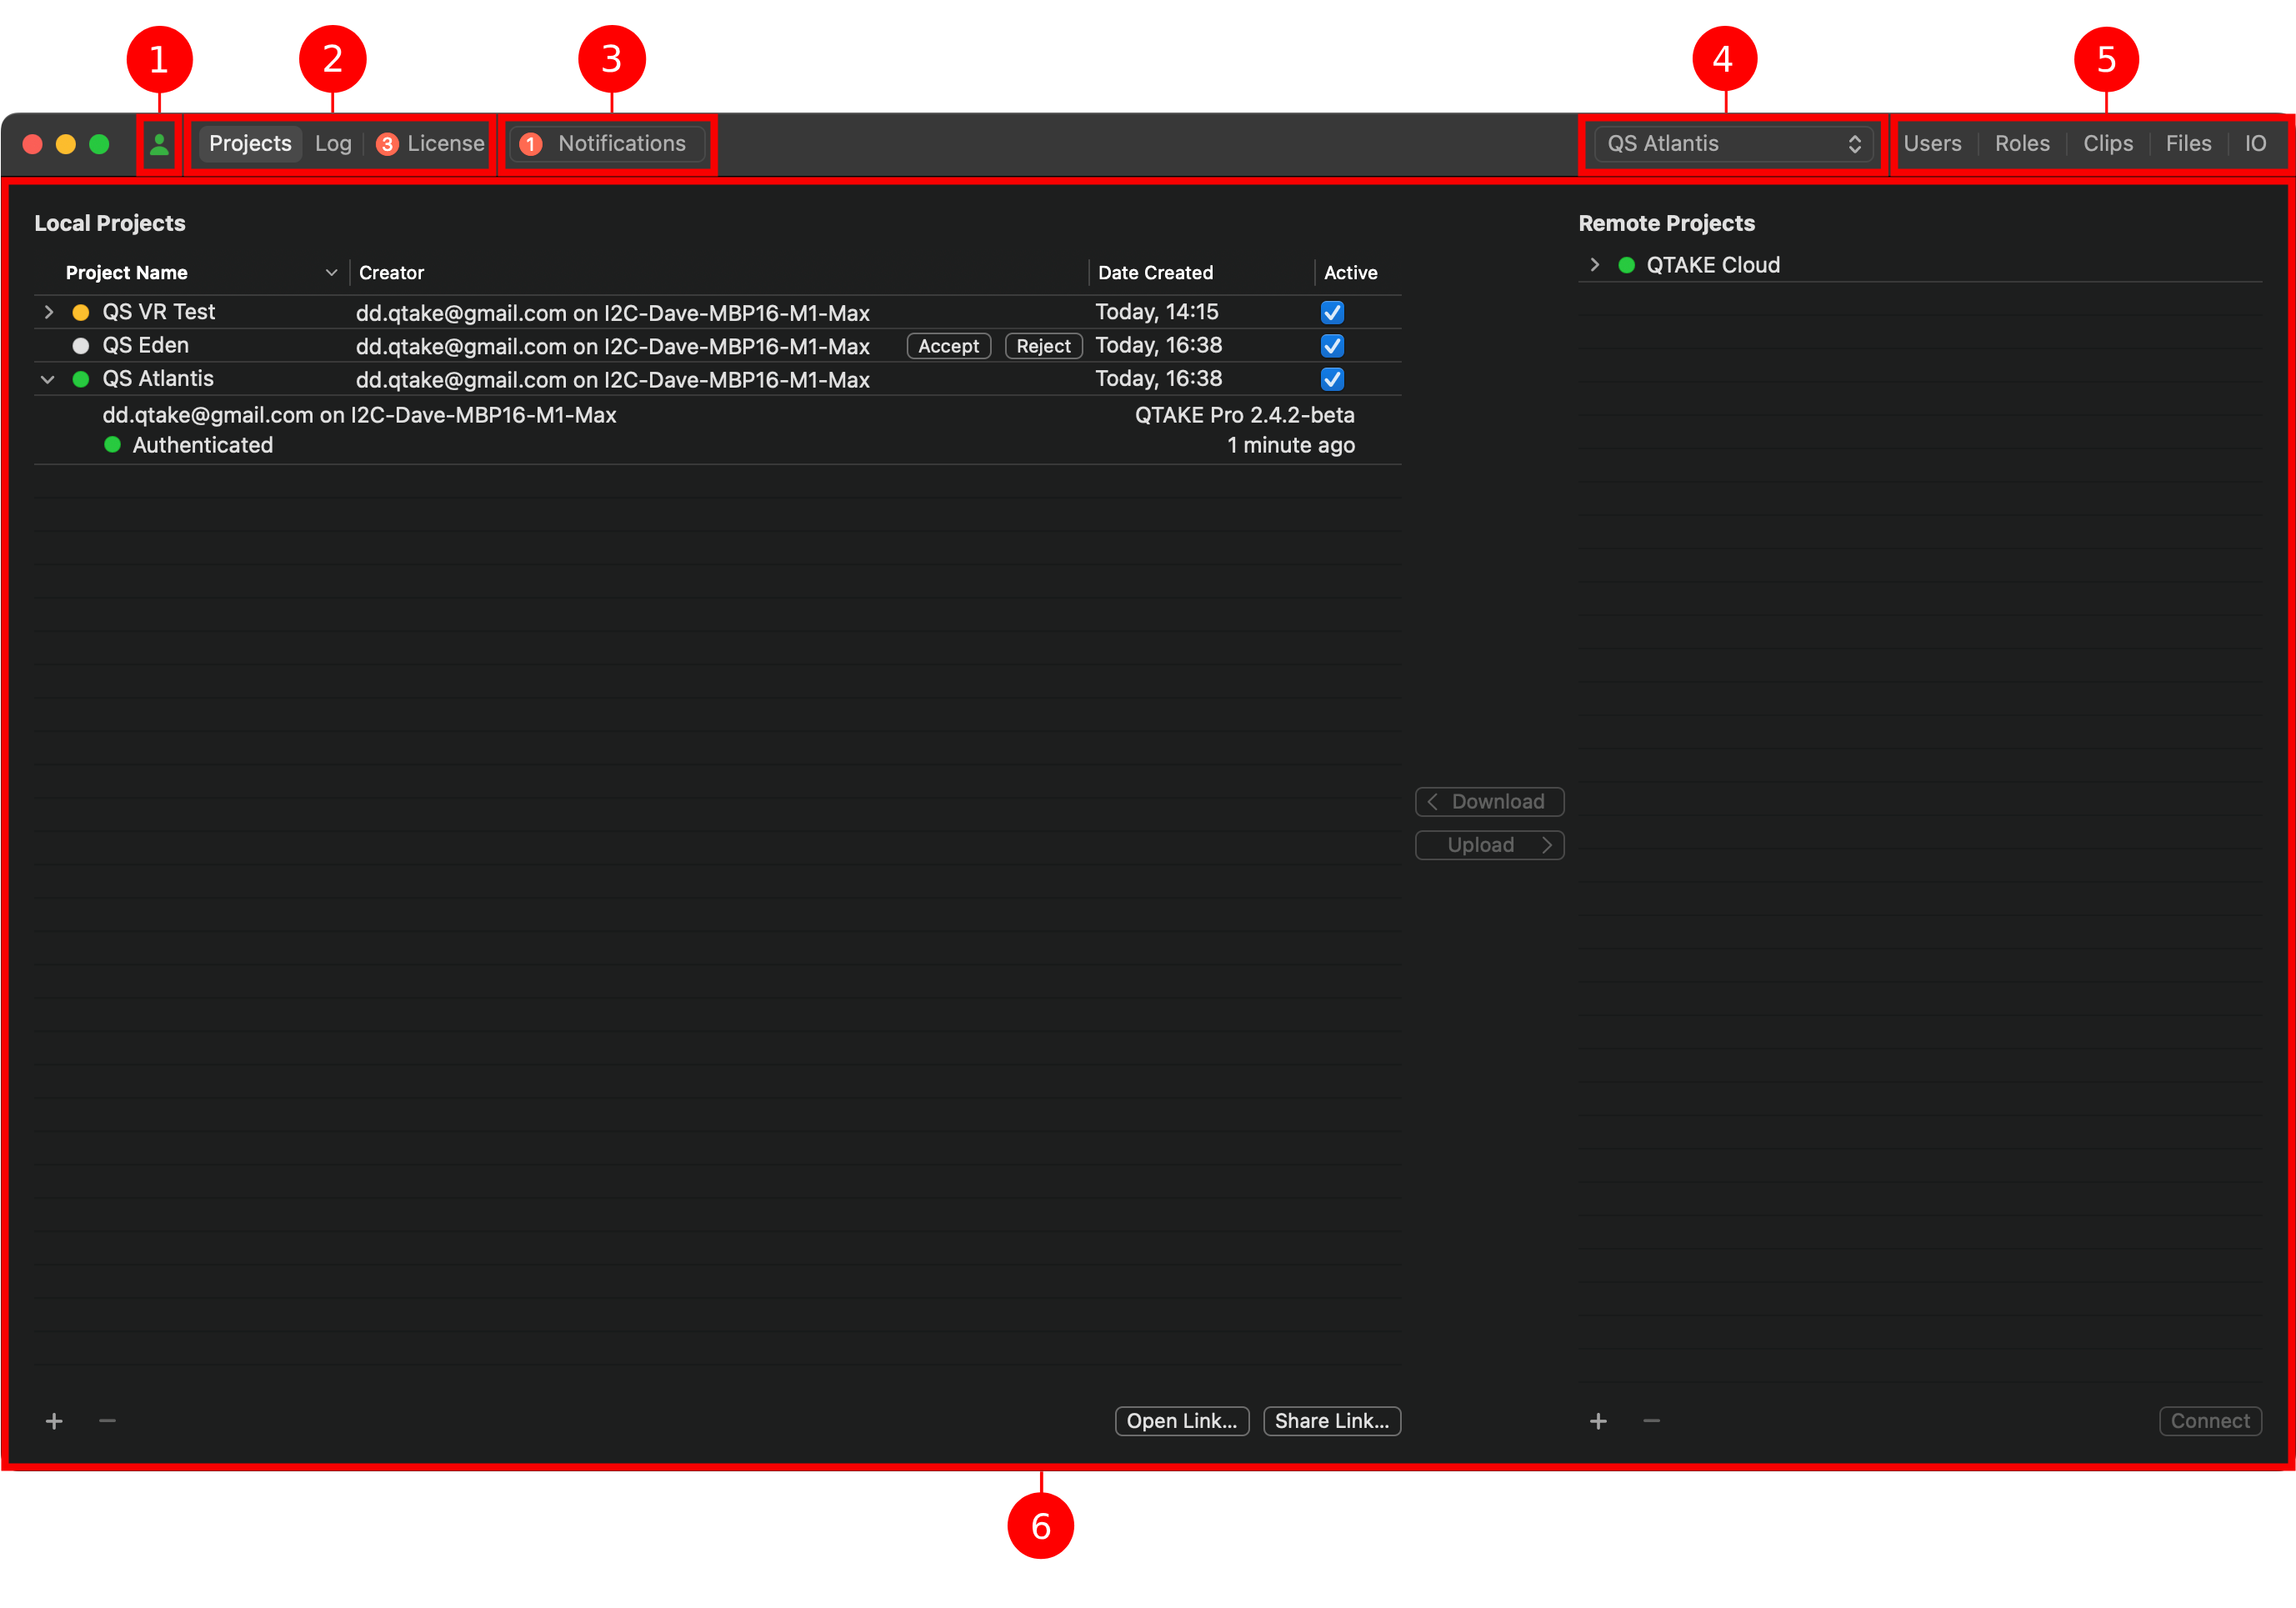Remove local project with minus icon
Image resolution: width=2296 pixels, height=1608 pixels.
point(107,1421)
